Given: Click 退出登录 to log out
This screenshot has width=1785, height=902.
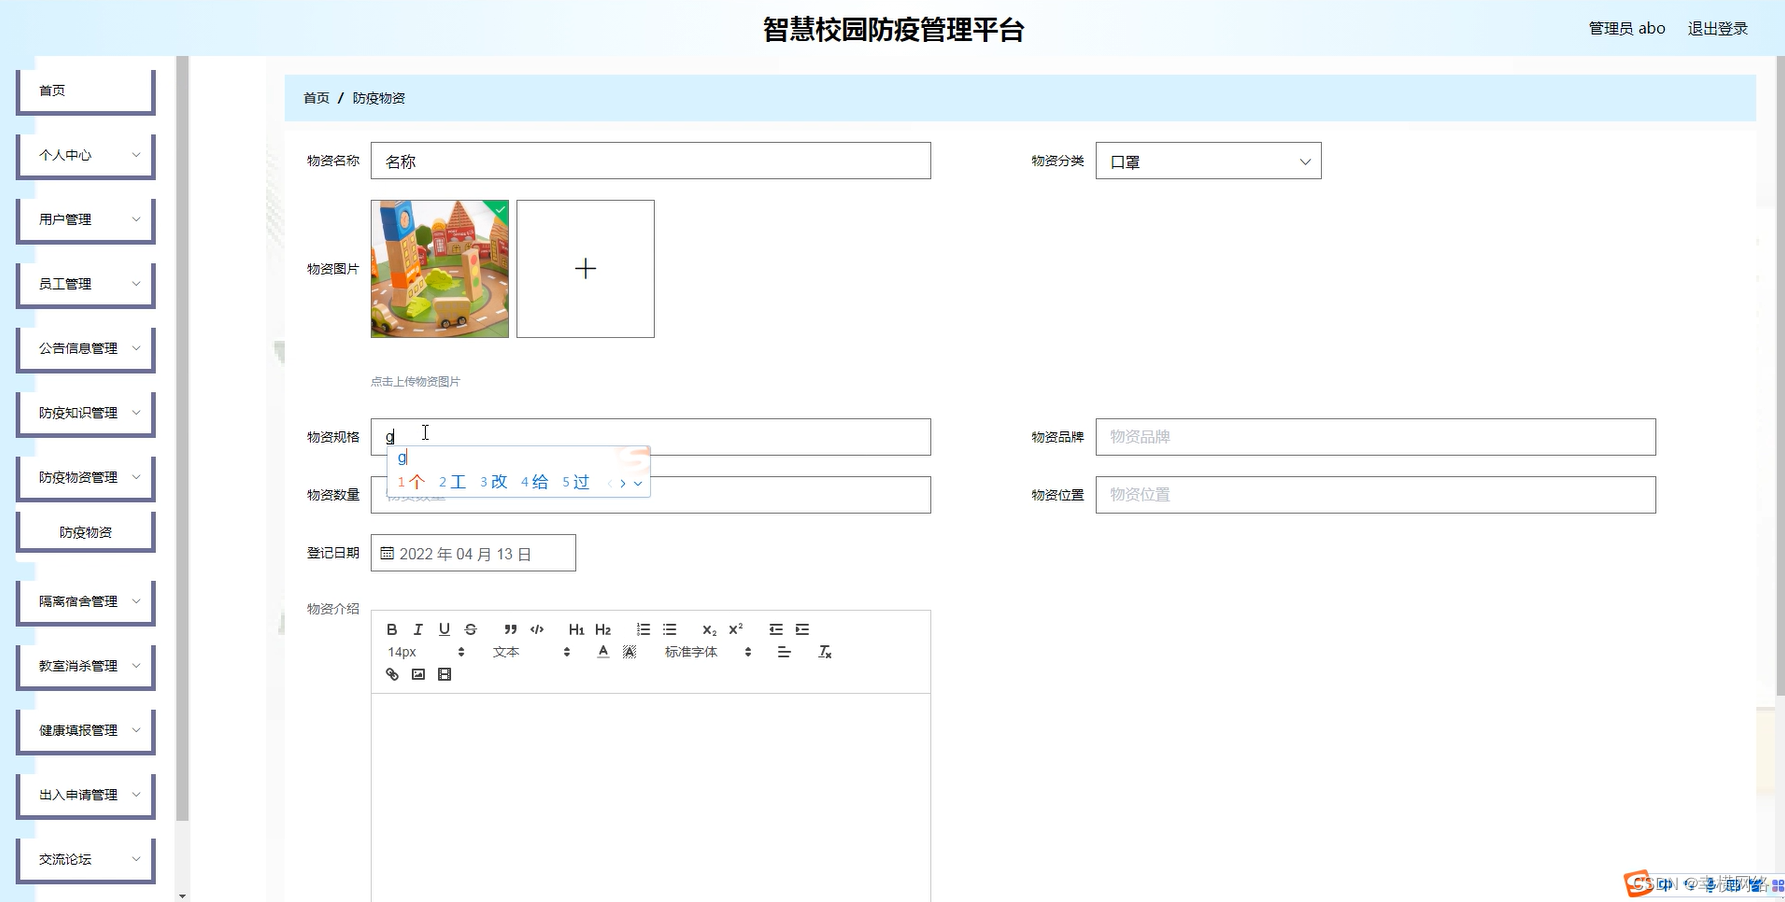Looking at the screenshot, I should [x=1717, y=28].
